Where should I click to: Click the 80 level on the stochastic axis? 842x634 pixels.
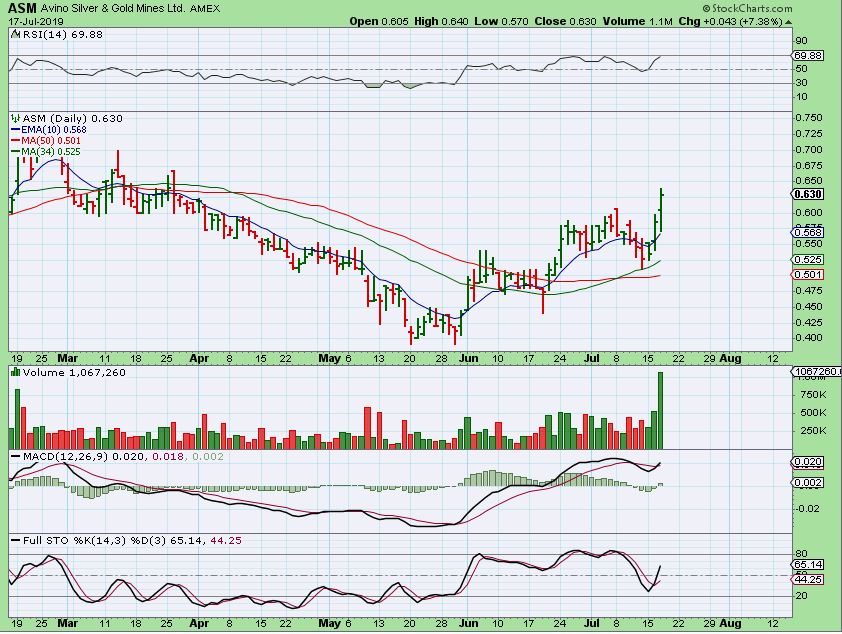(801, 554)
